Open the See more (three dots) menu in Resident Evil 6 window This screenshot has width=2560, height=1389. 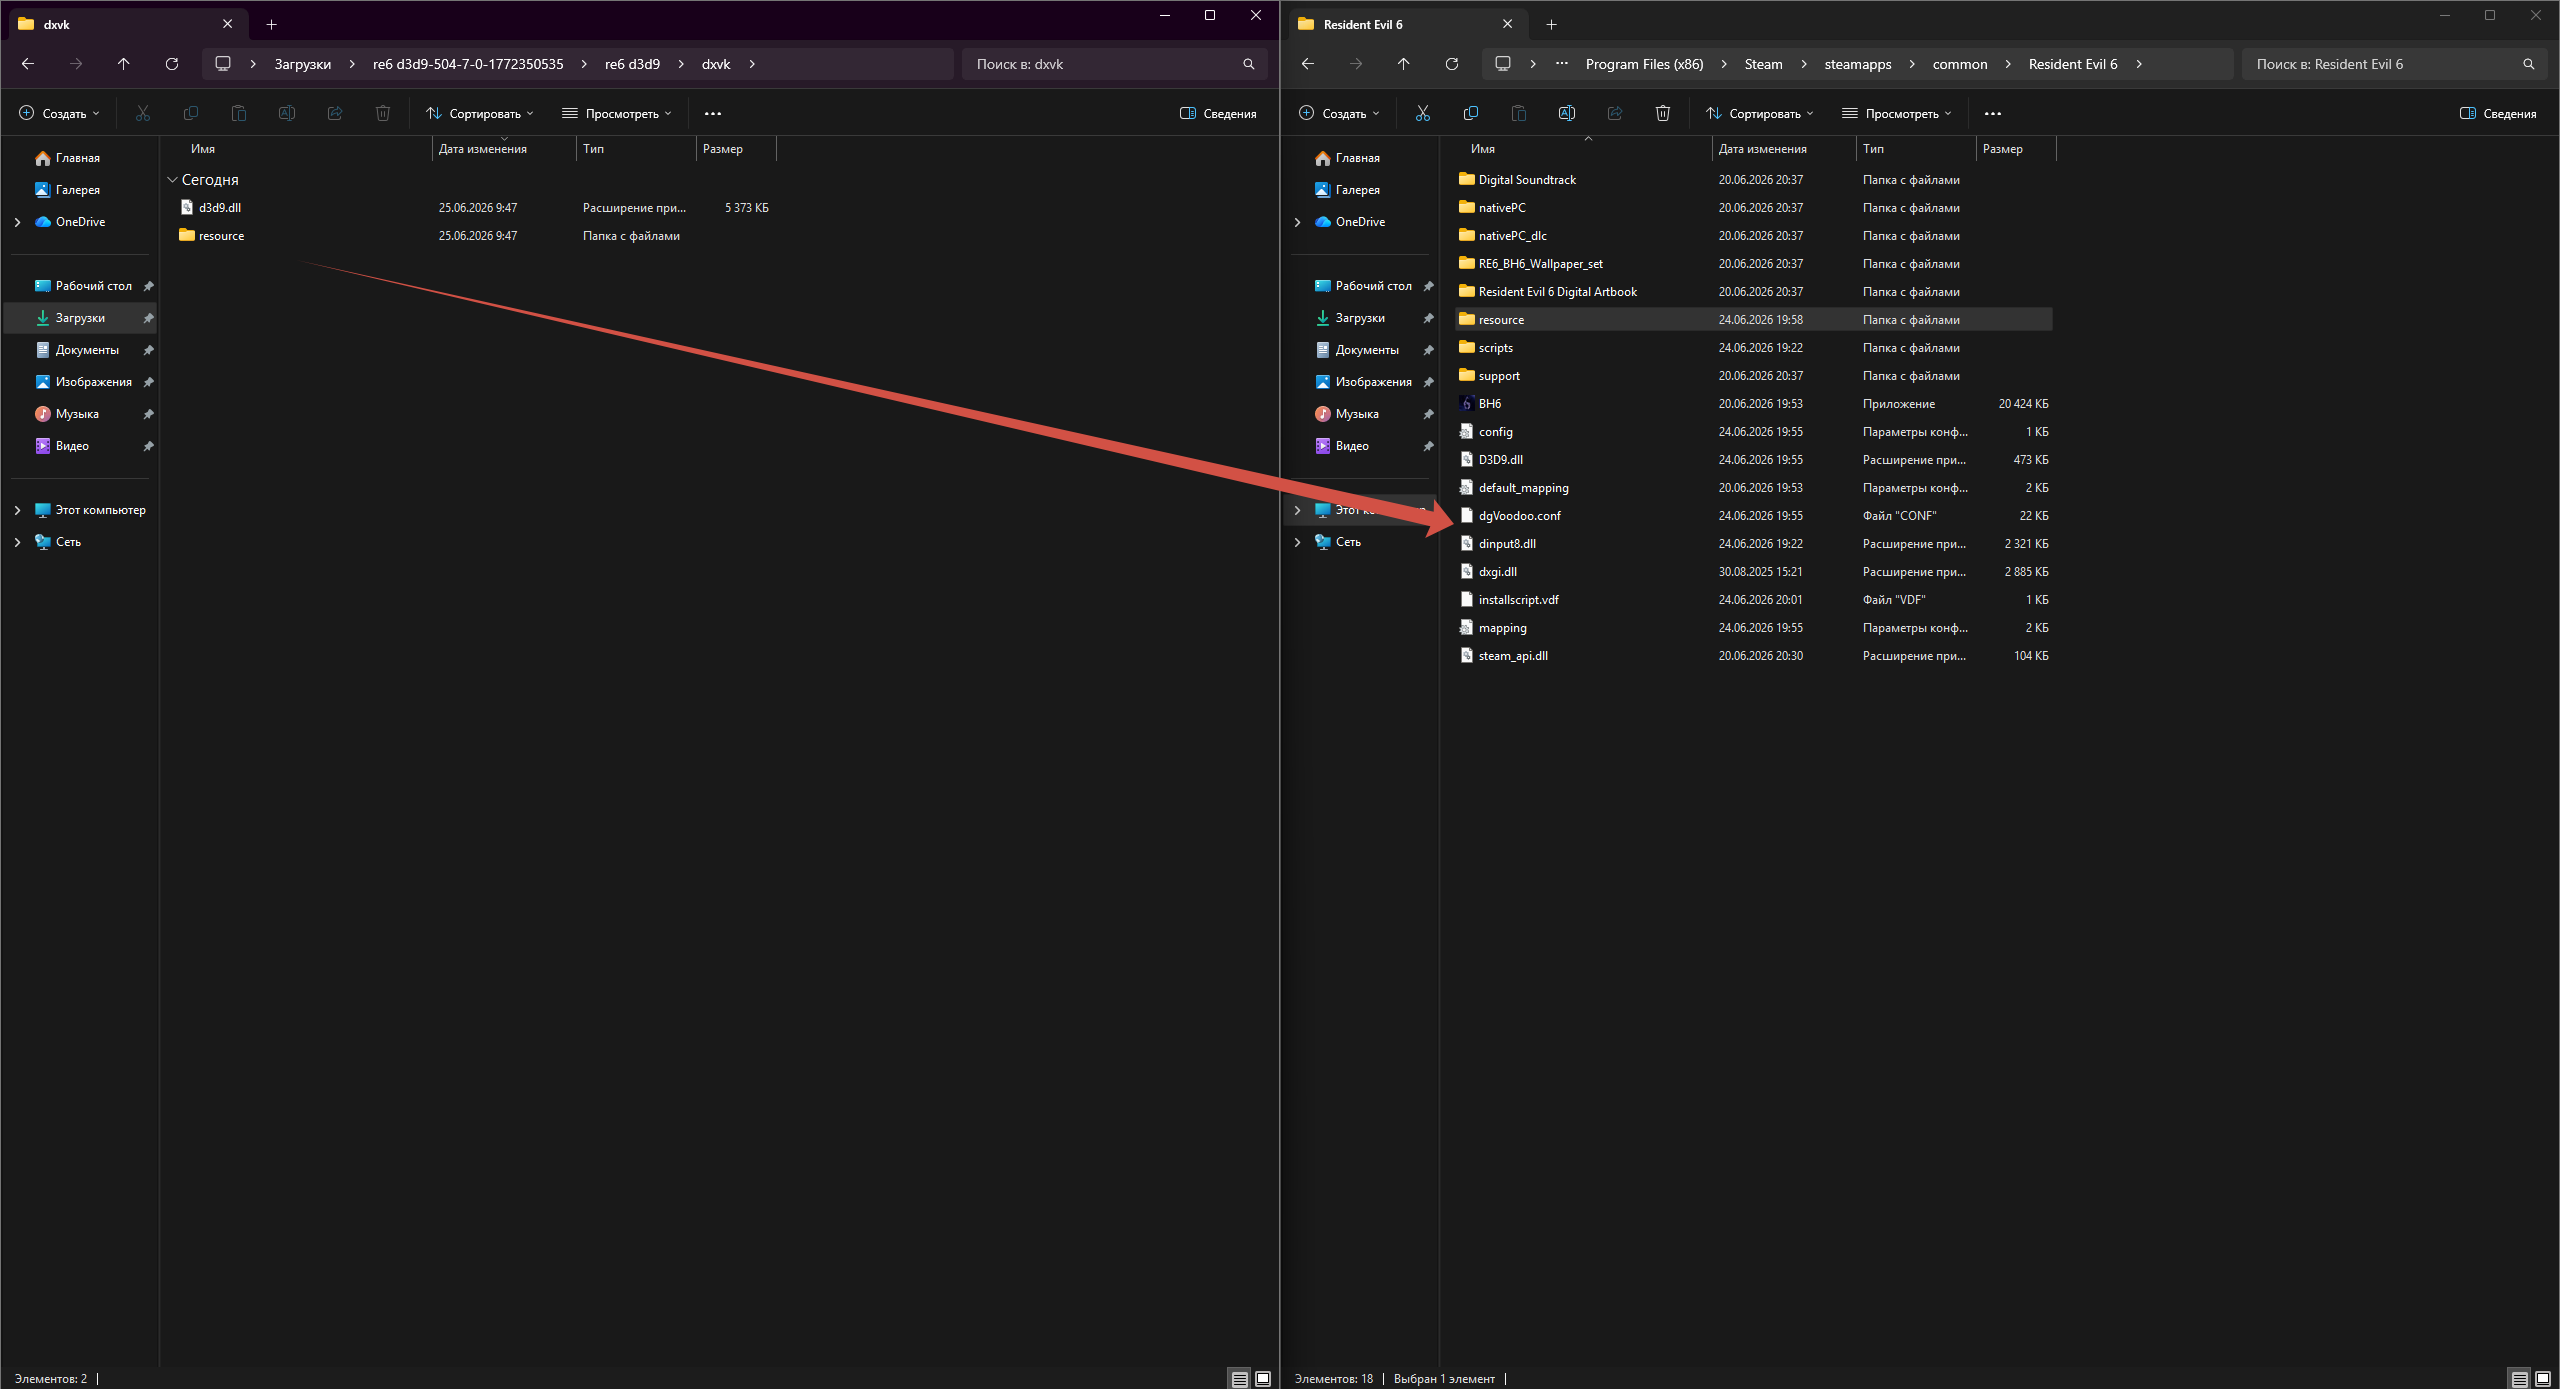pos(1993,114)
